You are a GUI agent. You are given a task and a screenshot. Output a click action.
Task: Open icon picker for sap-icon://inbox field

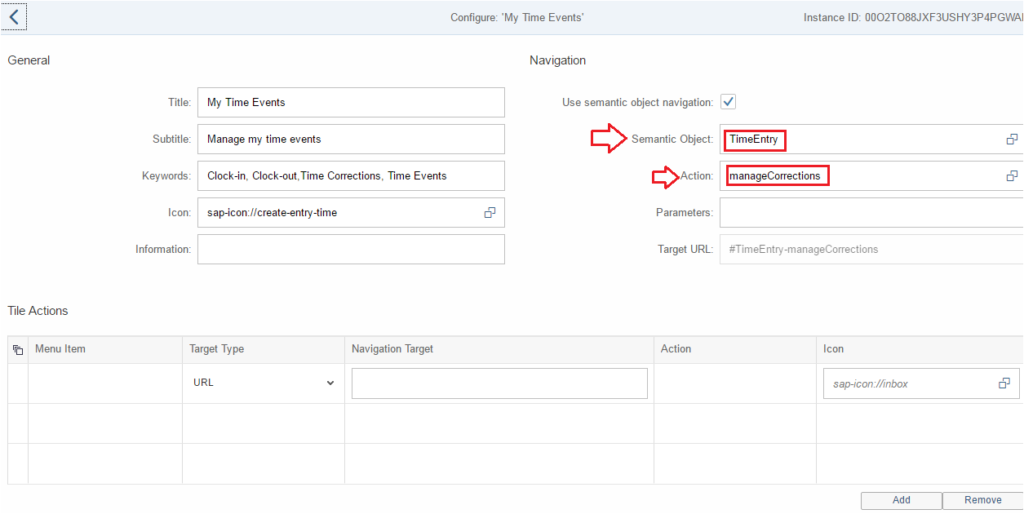(x=1004, y=383)
